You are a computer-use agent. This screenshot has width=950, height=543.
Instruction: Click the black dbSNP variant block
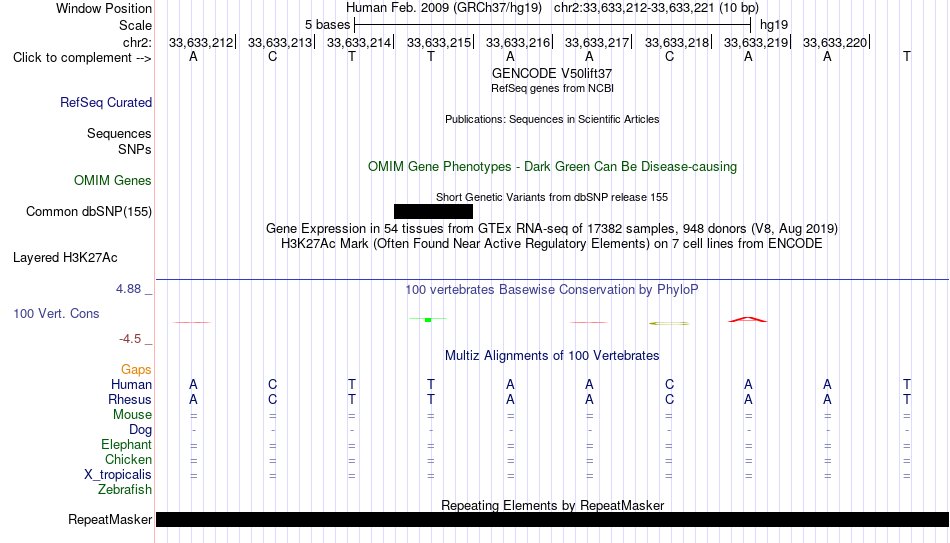(433, 212)
